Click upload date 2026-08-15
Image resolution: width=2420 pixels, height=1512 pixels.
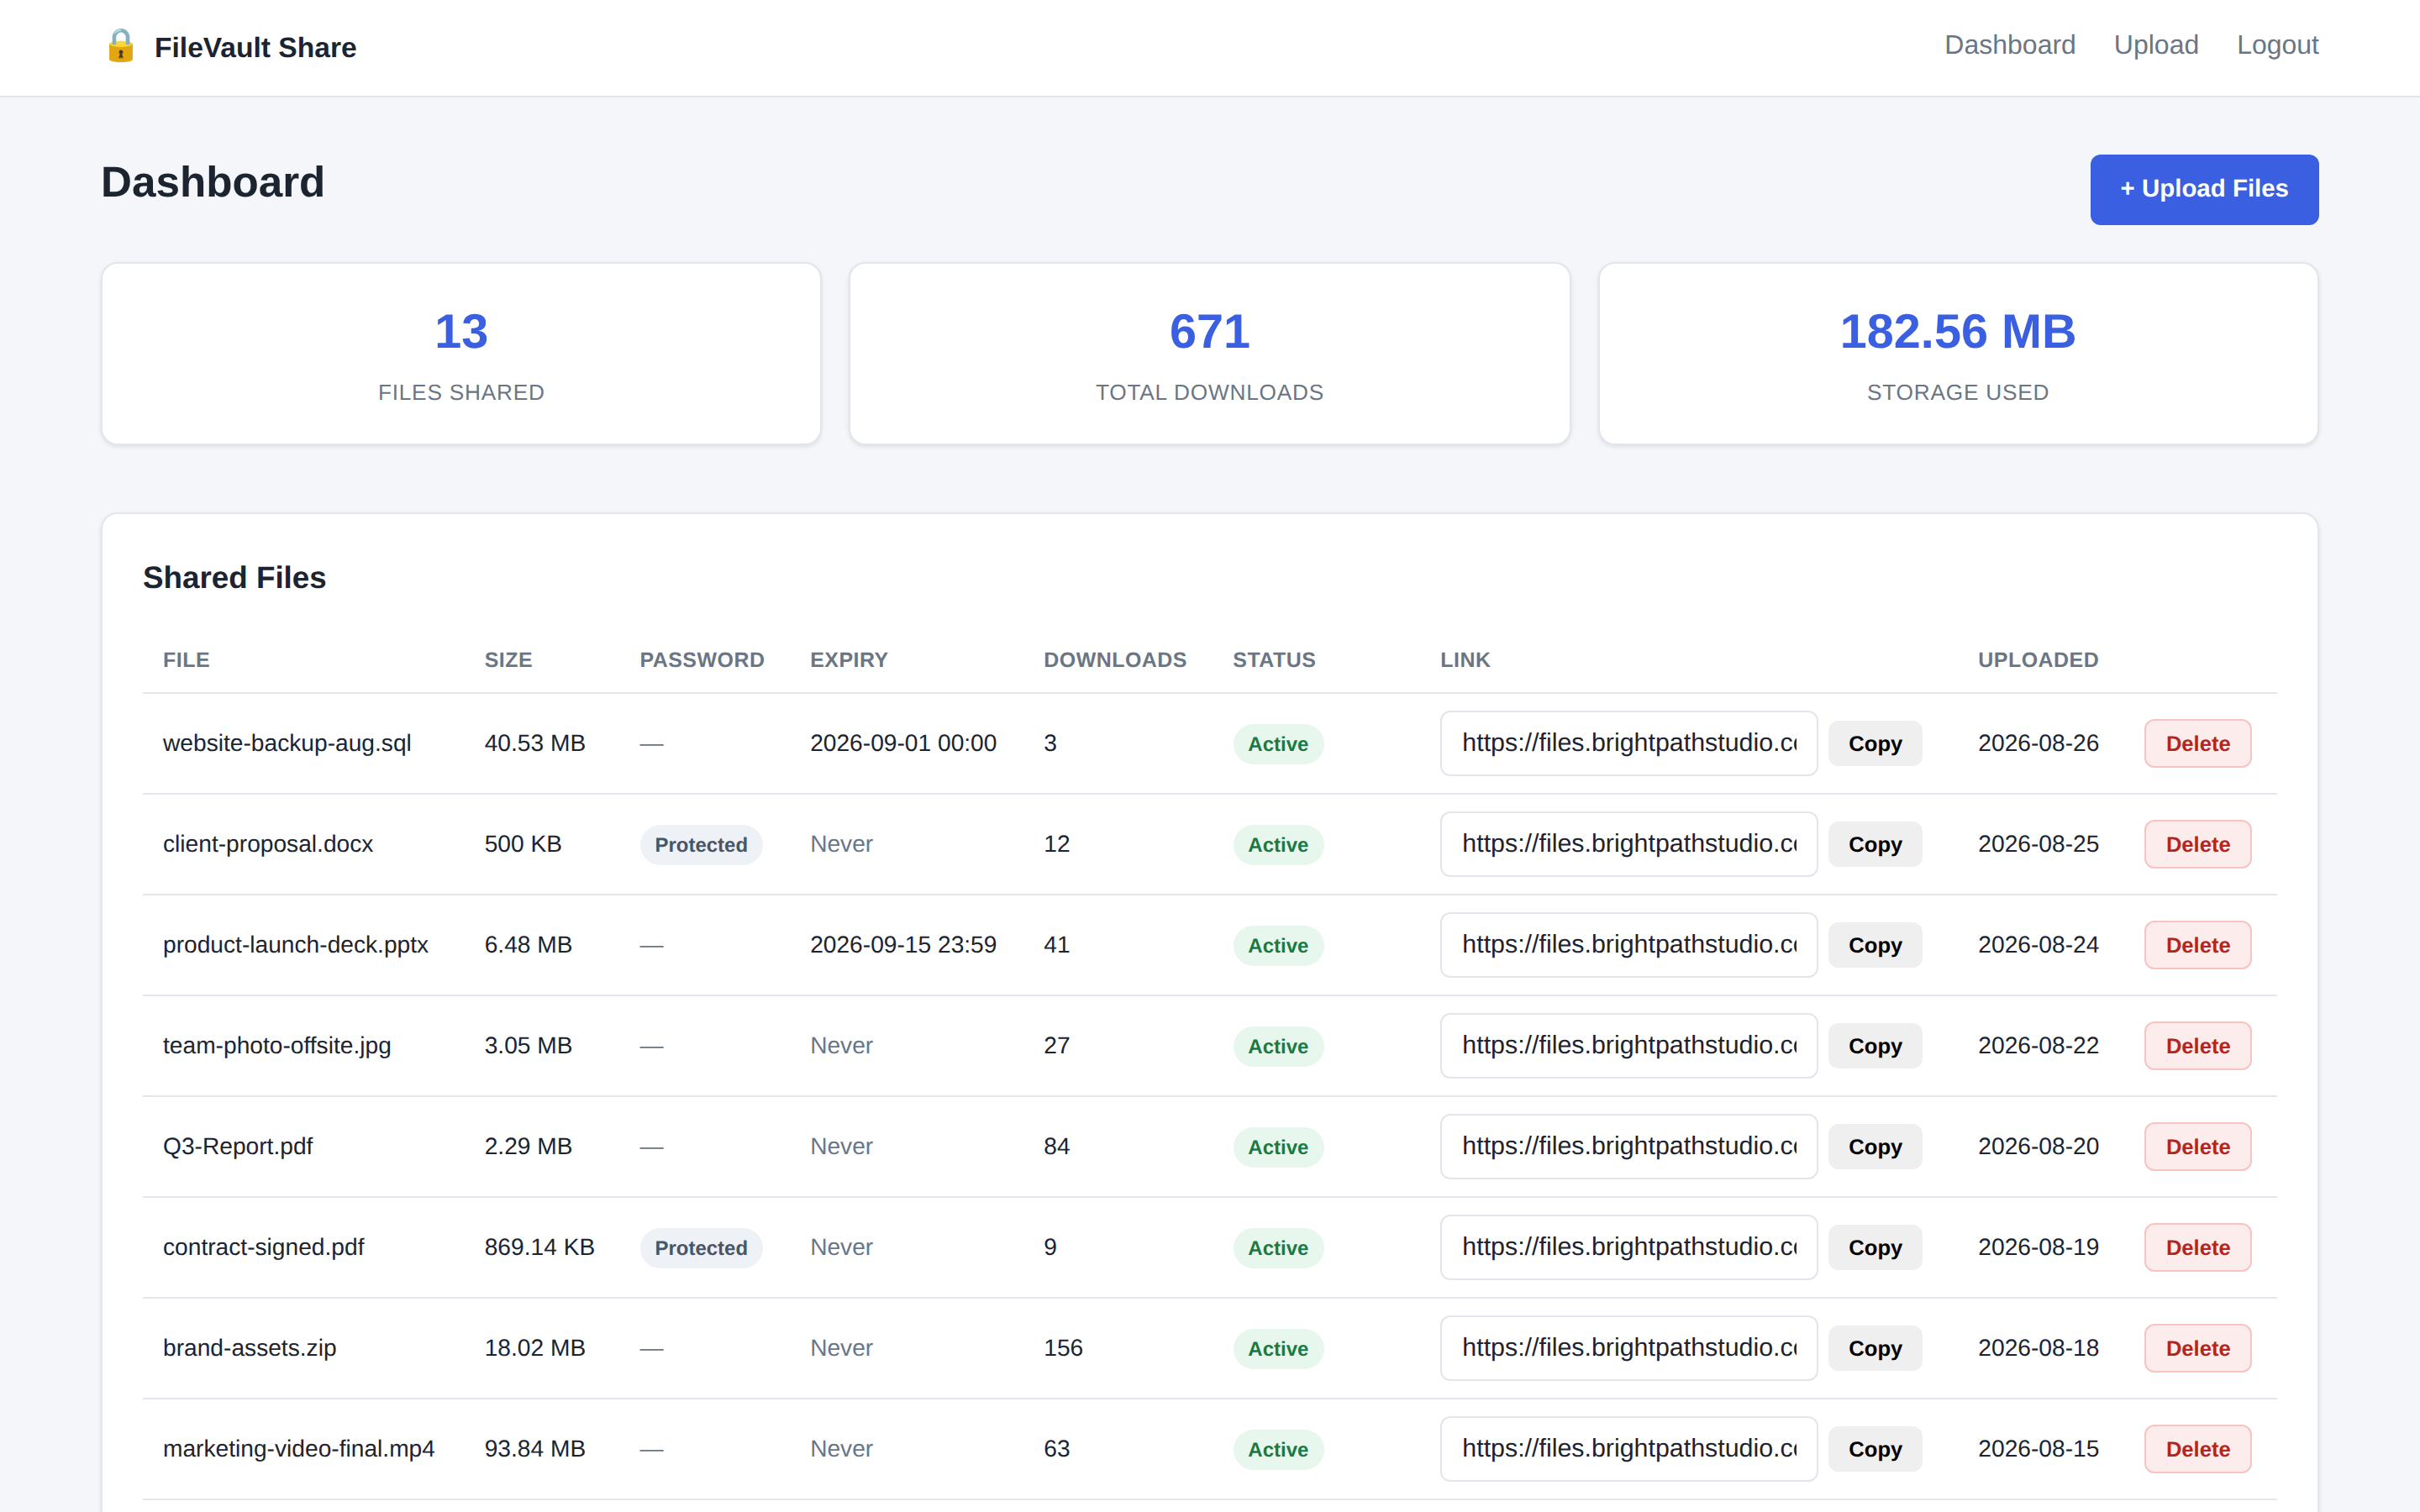tap(2037, 1449)
